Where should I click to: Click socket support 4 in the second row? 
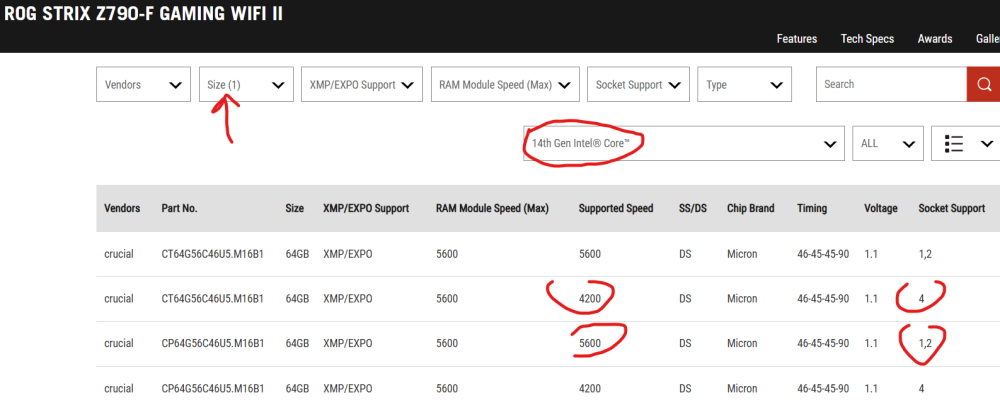[x=921, y=298]
